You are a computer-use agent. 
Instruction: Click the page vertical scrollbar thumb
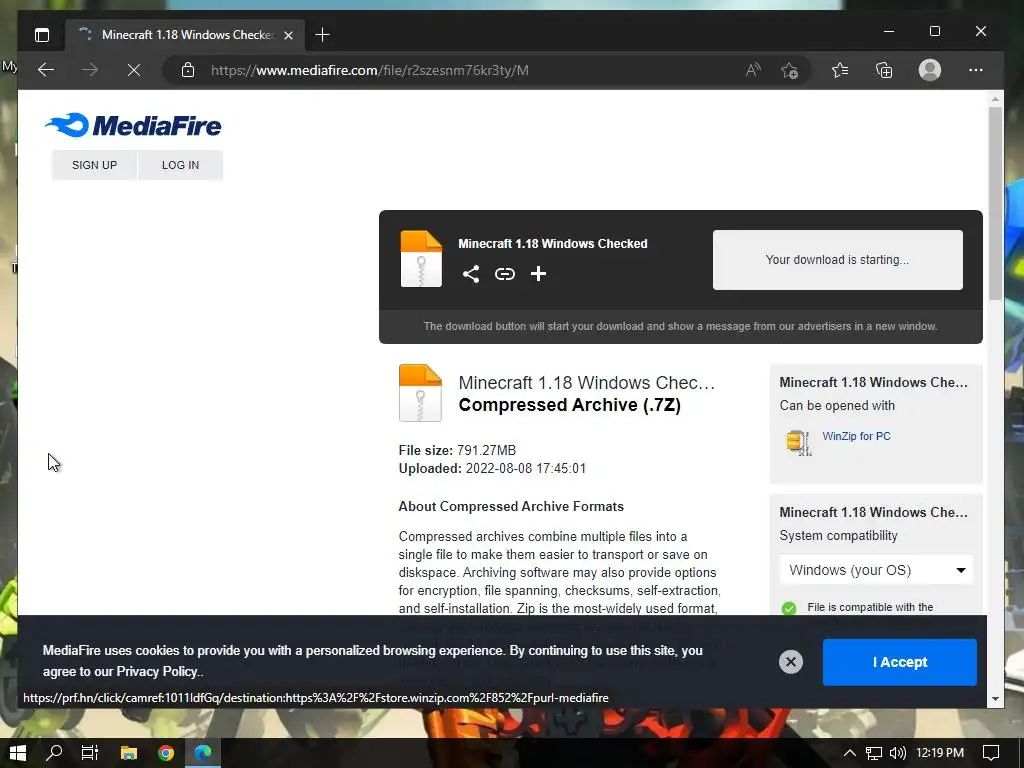tap(995, 202)
